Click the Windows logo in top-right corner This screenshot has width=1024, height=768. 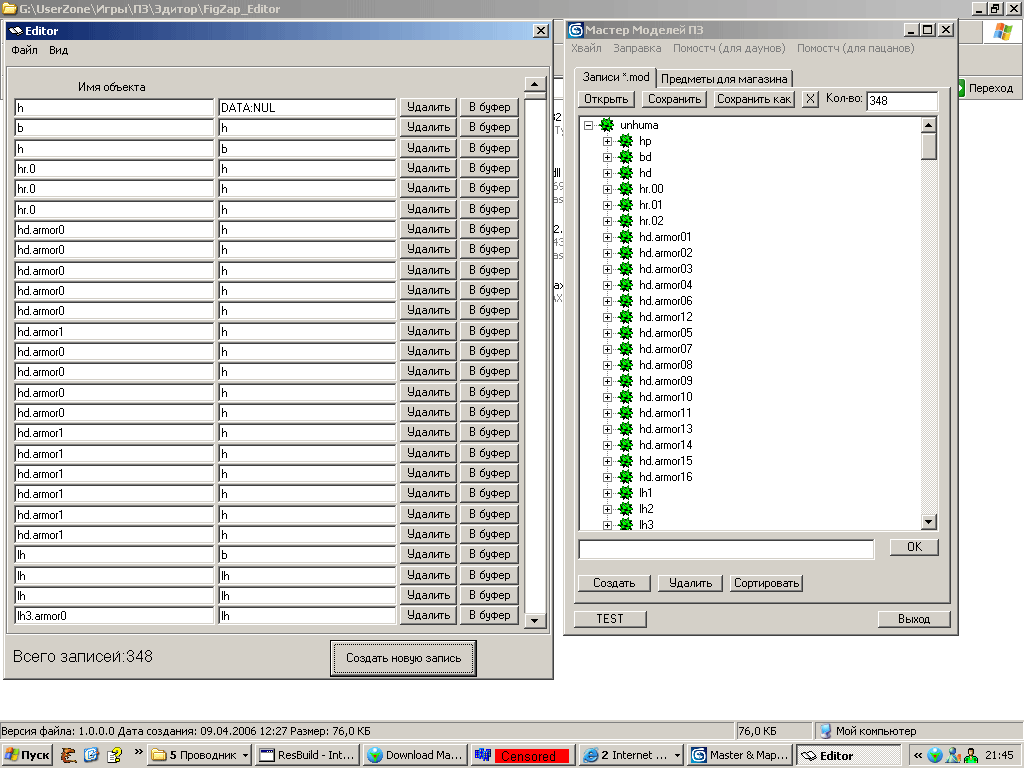[x=1002, y=31]
